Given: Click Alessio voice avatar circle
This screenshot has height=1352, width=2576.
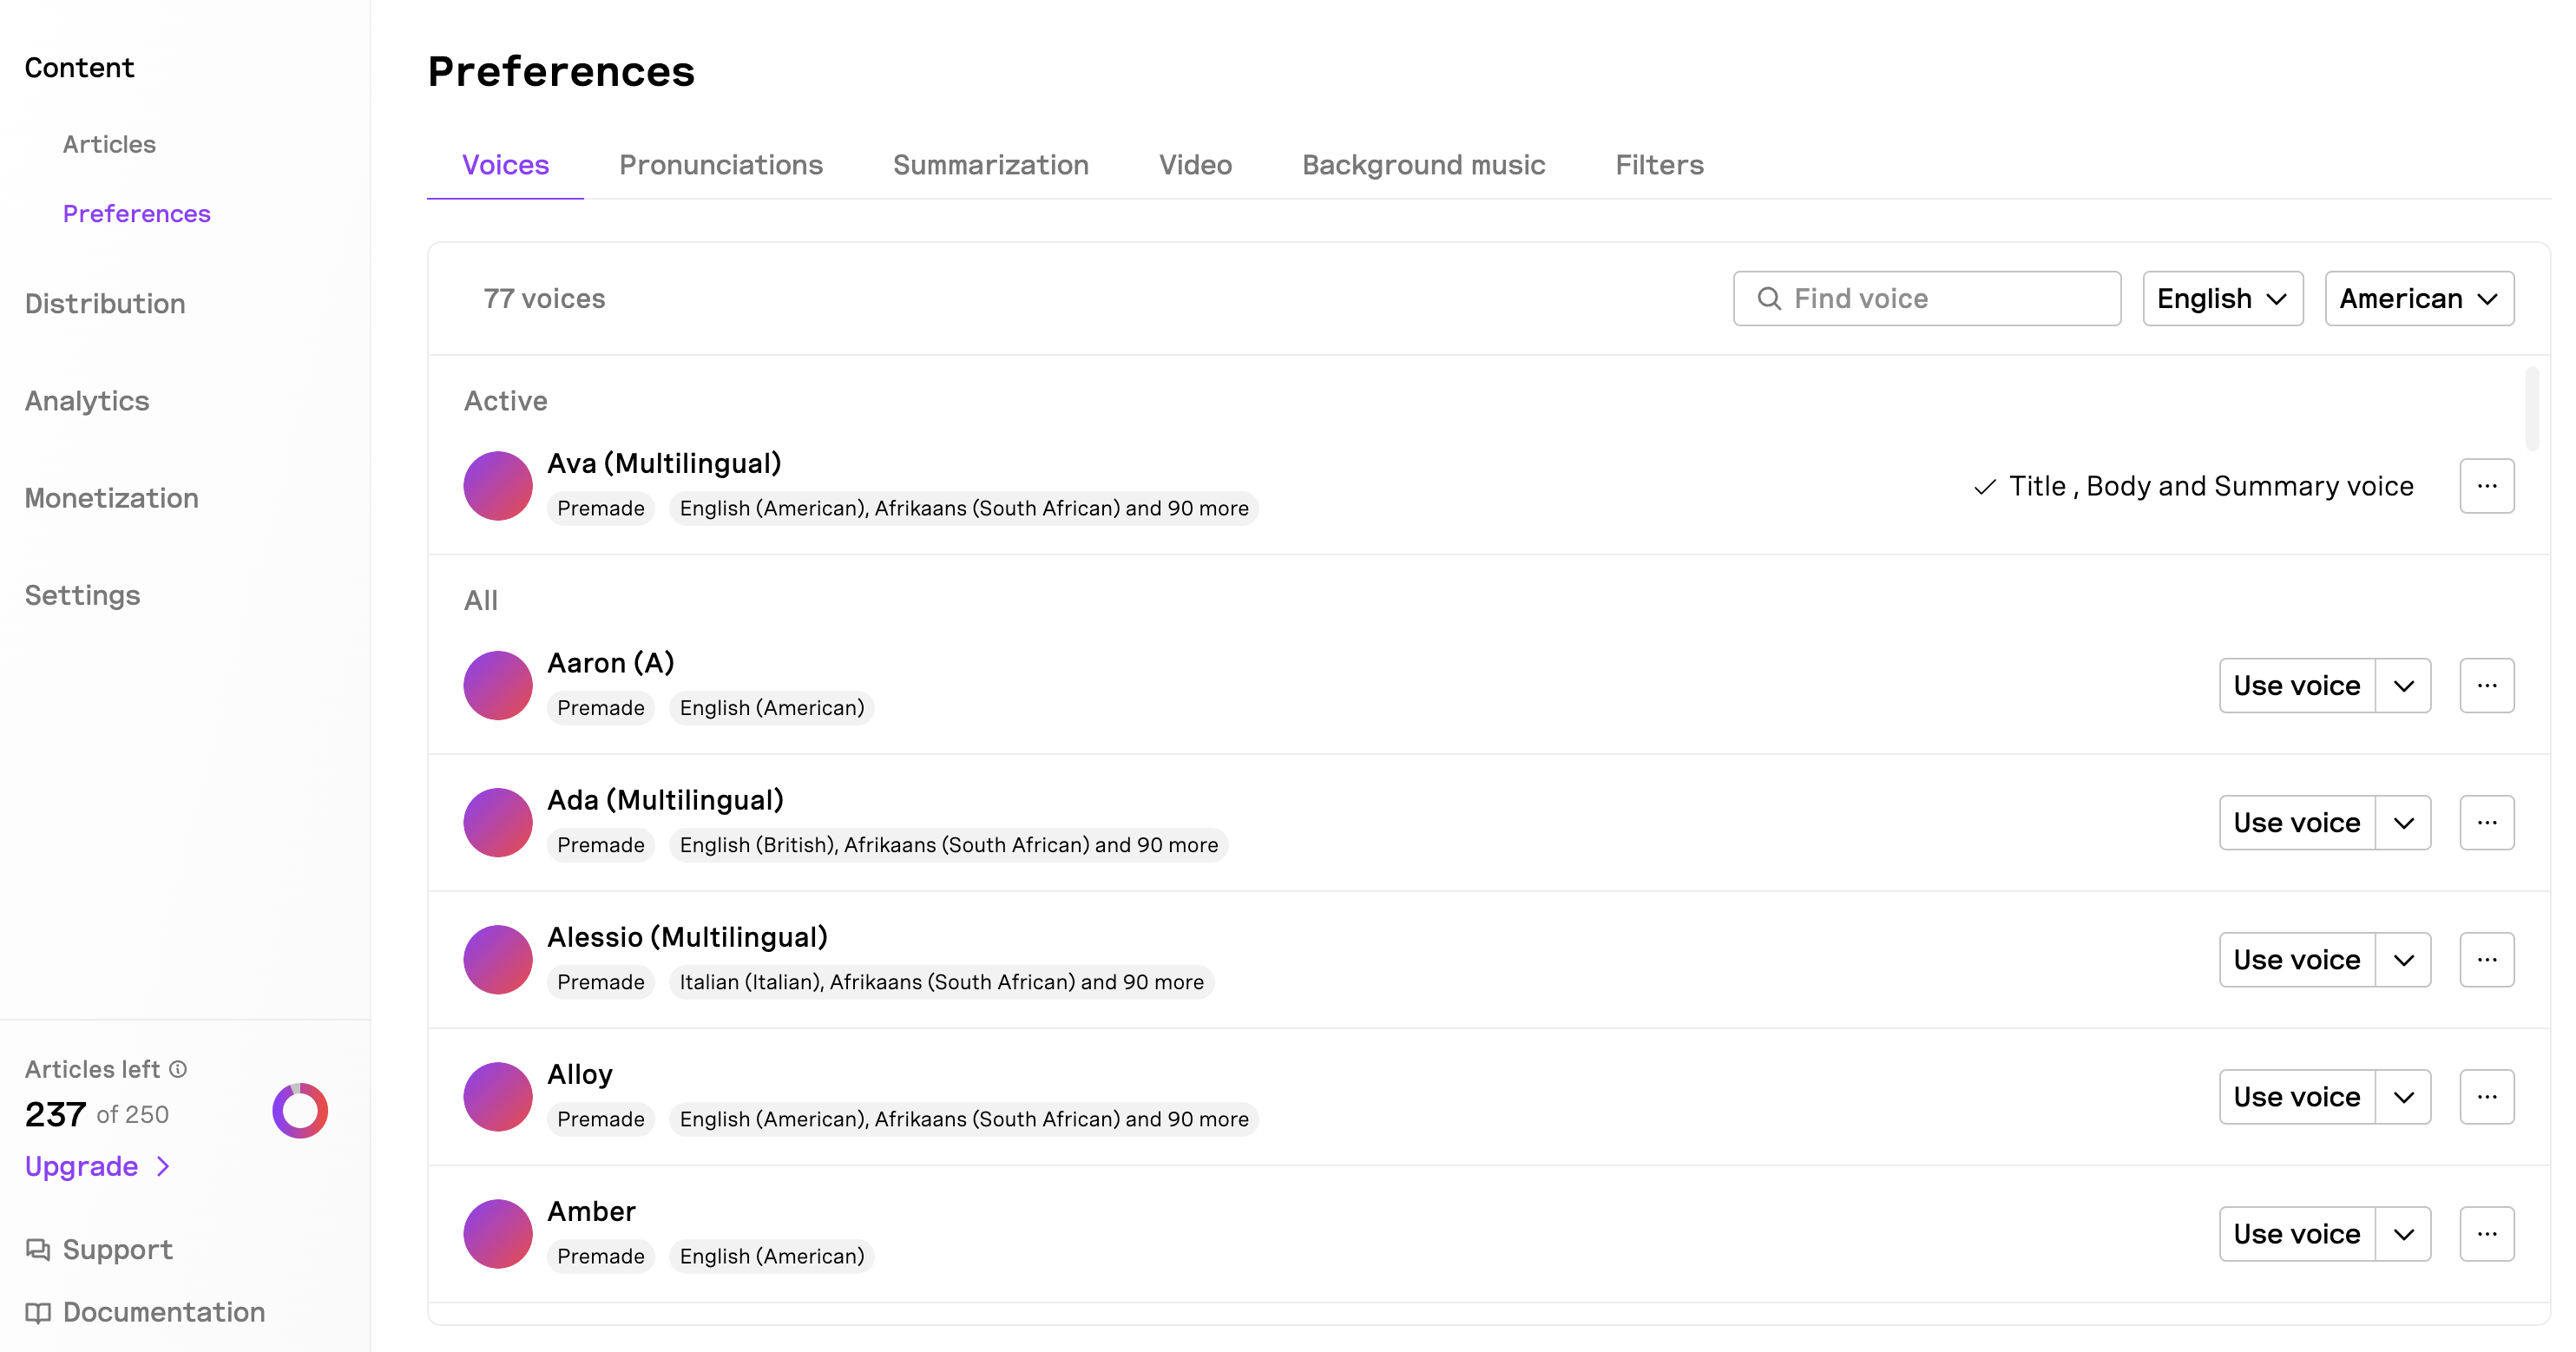Looking at the screenshot, I should pos(497,959).
